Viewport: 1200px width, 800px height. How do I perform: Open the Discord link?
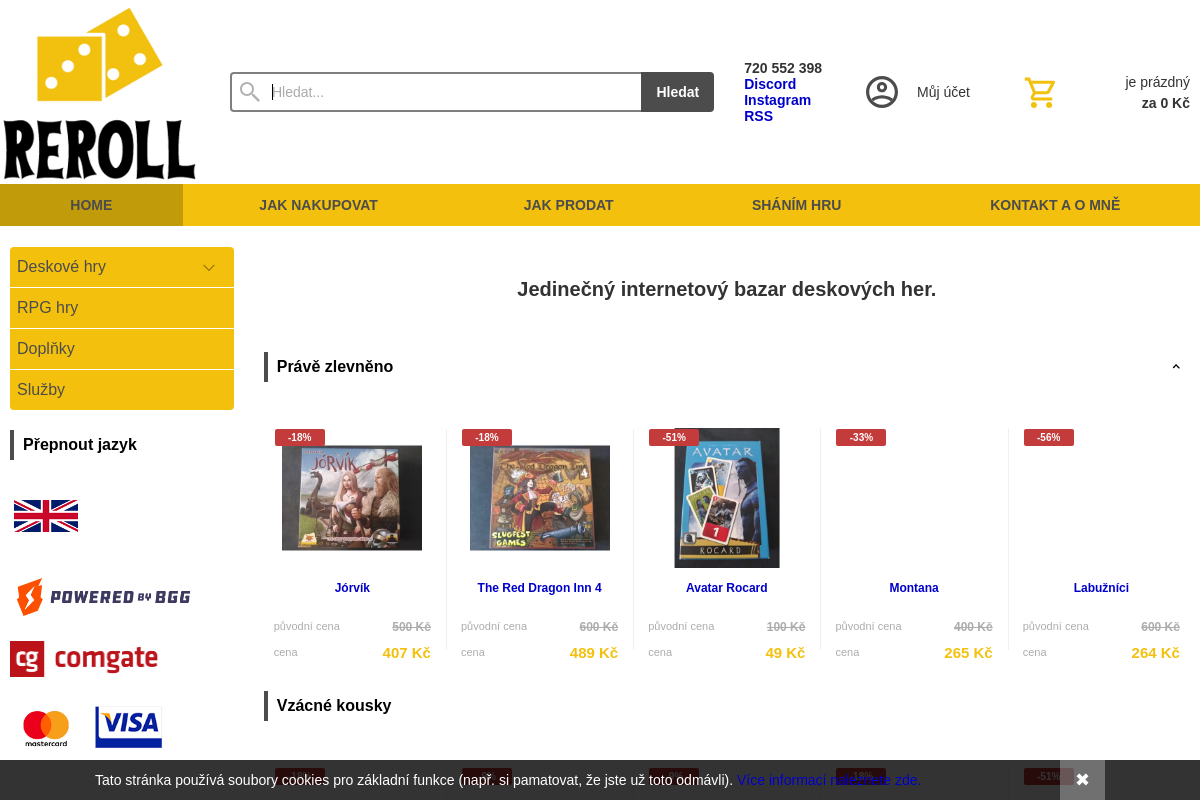770,84
